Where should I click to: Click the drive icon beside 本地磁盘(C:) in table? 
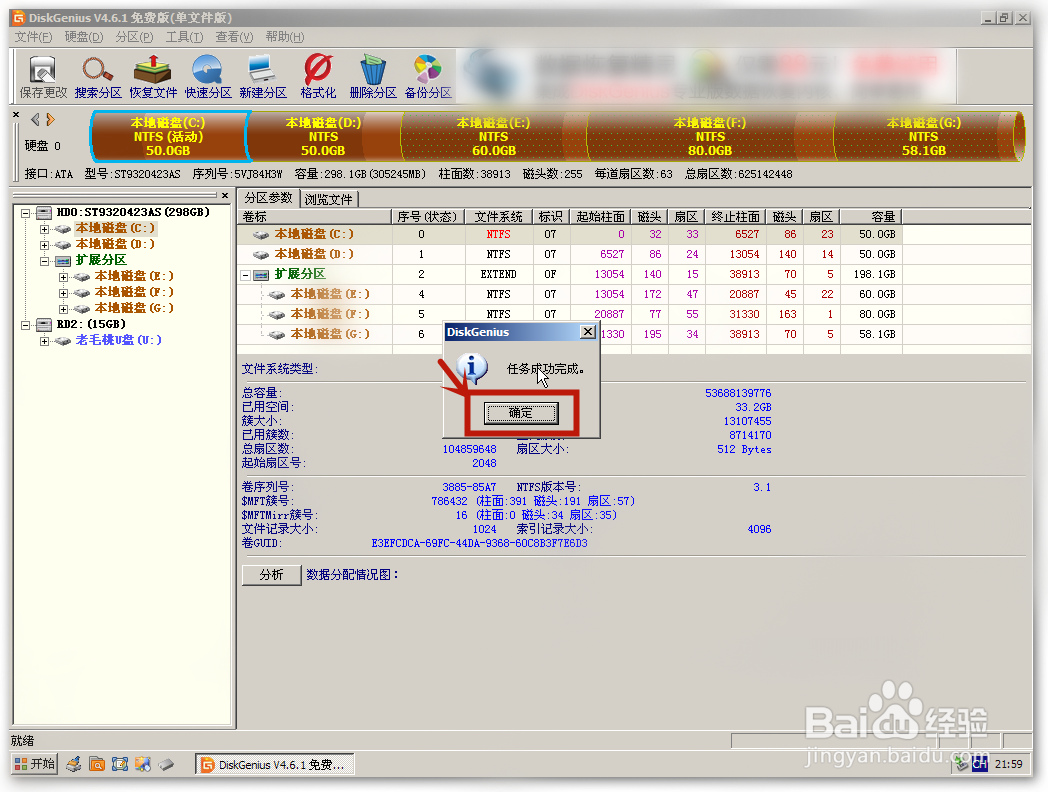pos(261,235)
